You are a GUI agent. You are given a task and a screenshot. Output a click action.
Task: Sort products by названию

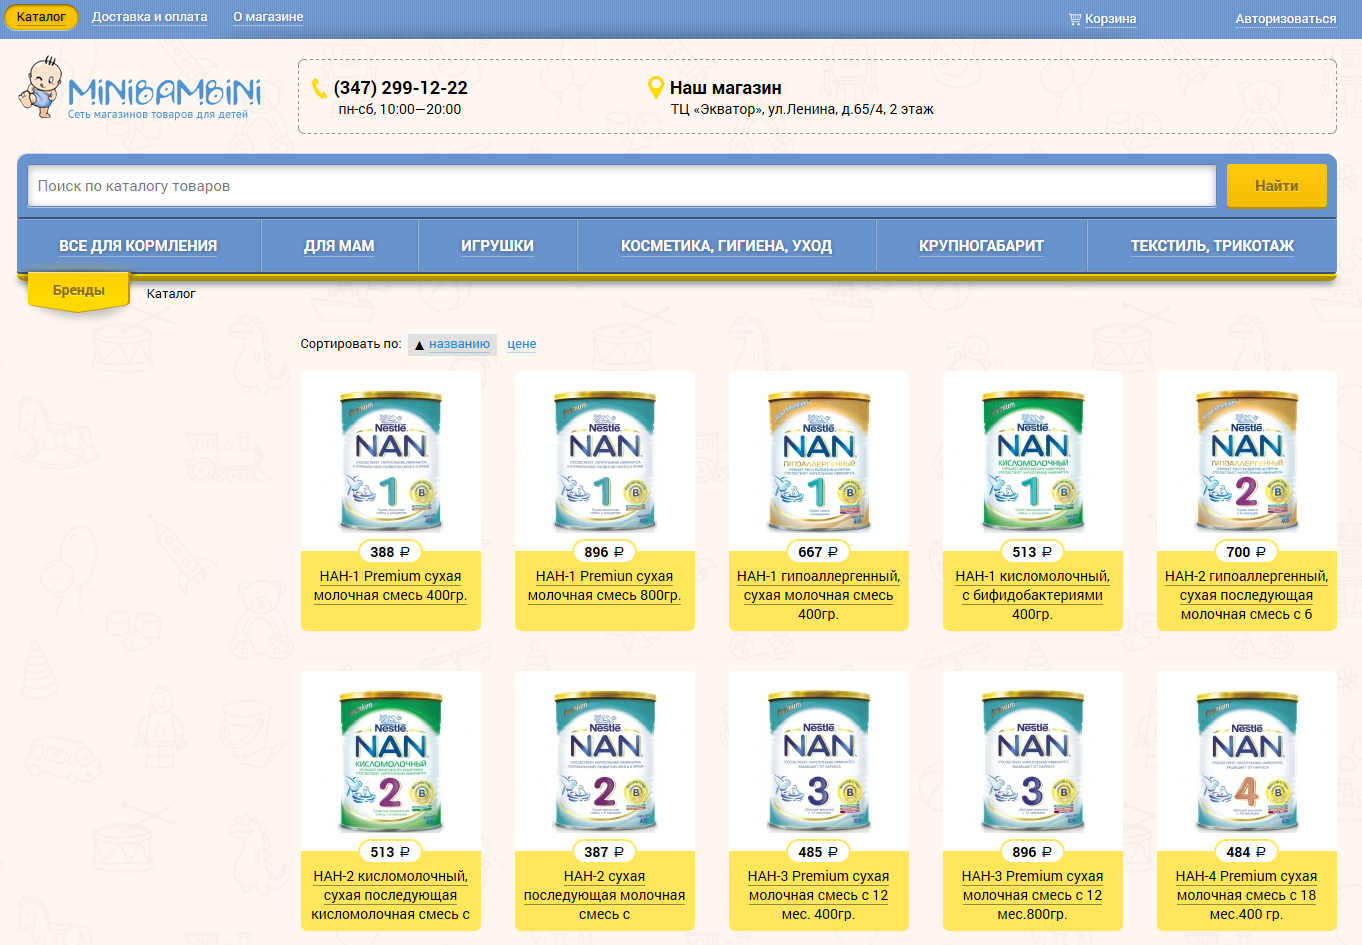pos(459,344)
